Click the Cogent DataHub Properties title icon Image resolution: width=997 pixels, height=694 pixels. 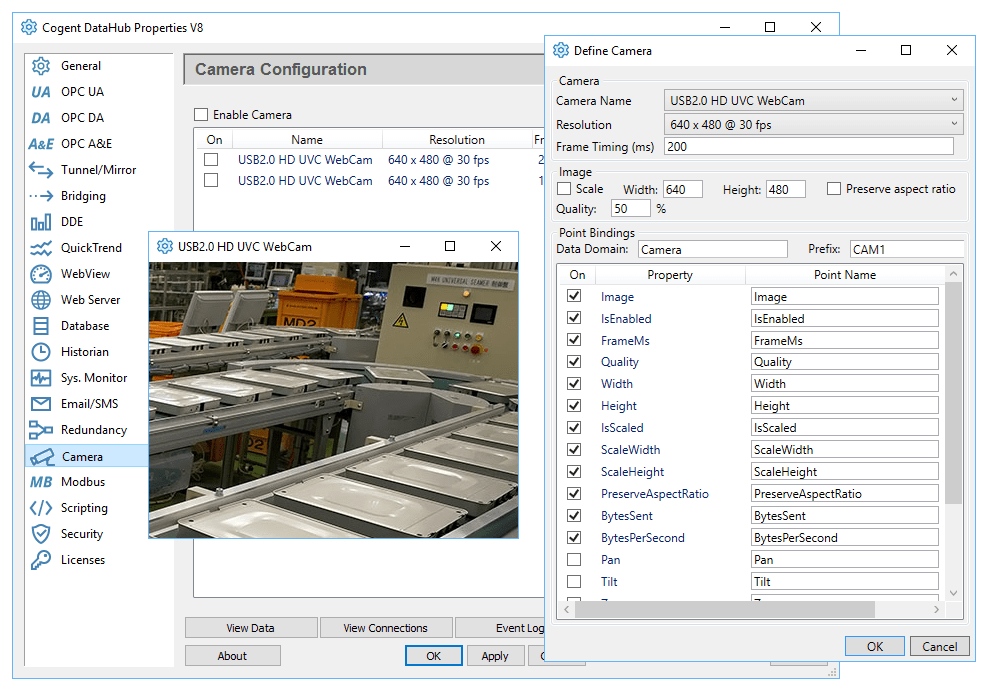click(x=29, y=27)
